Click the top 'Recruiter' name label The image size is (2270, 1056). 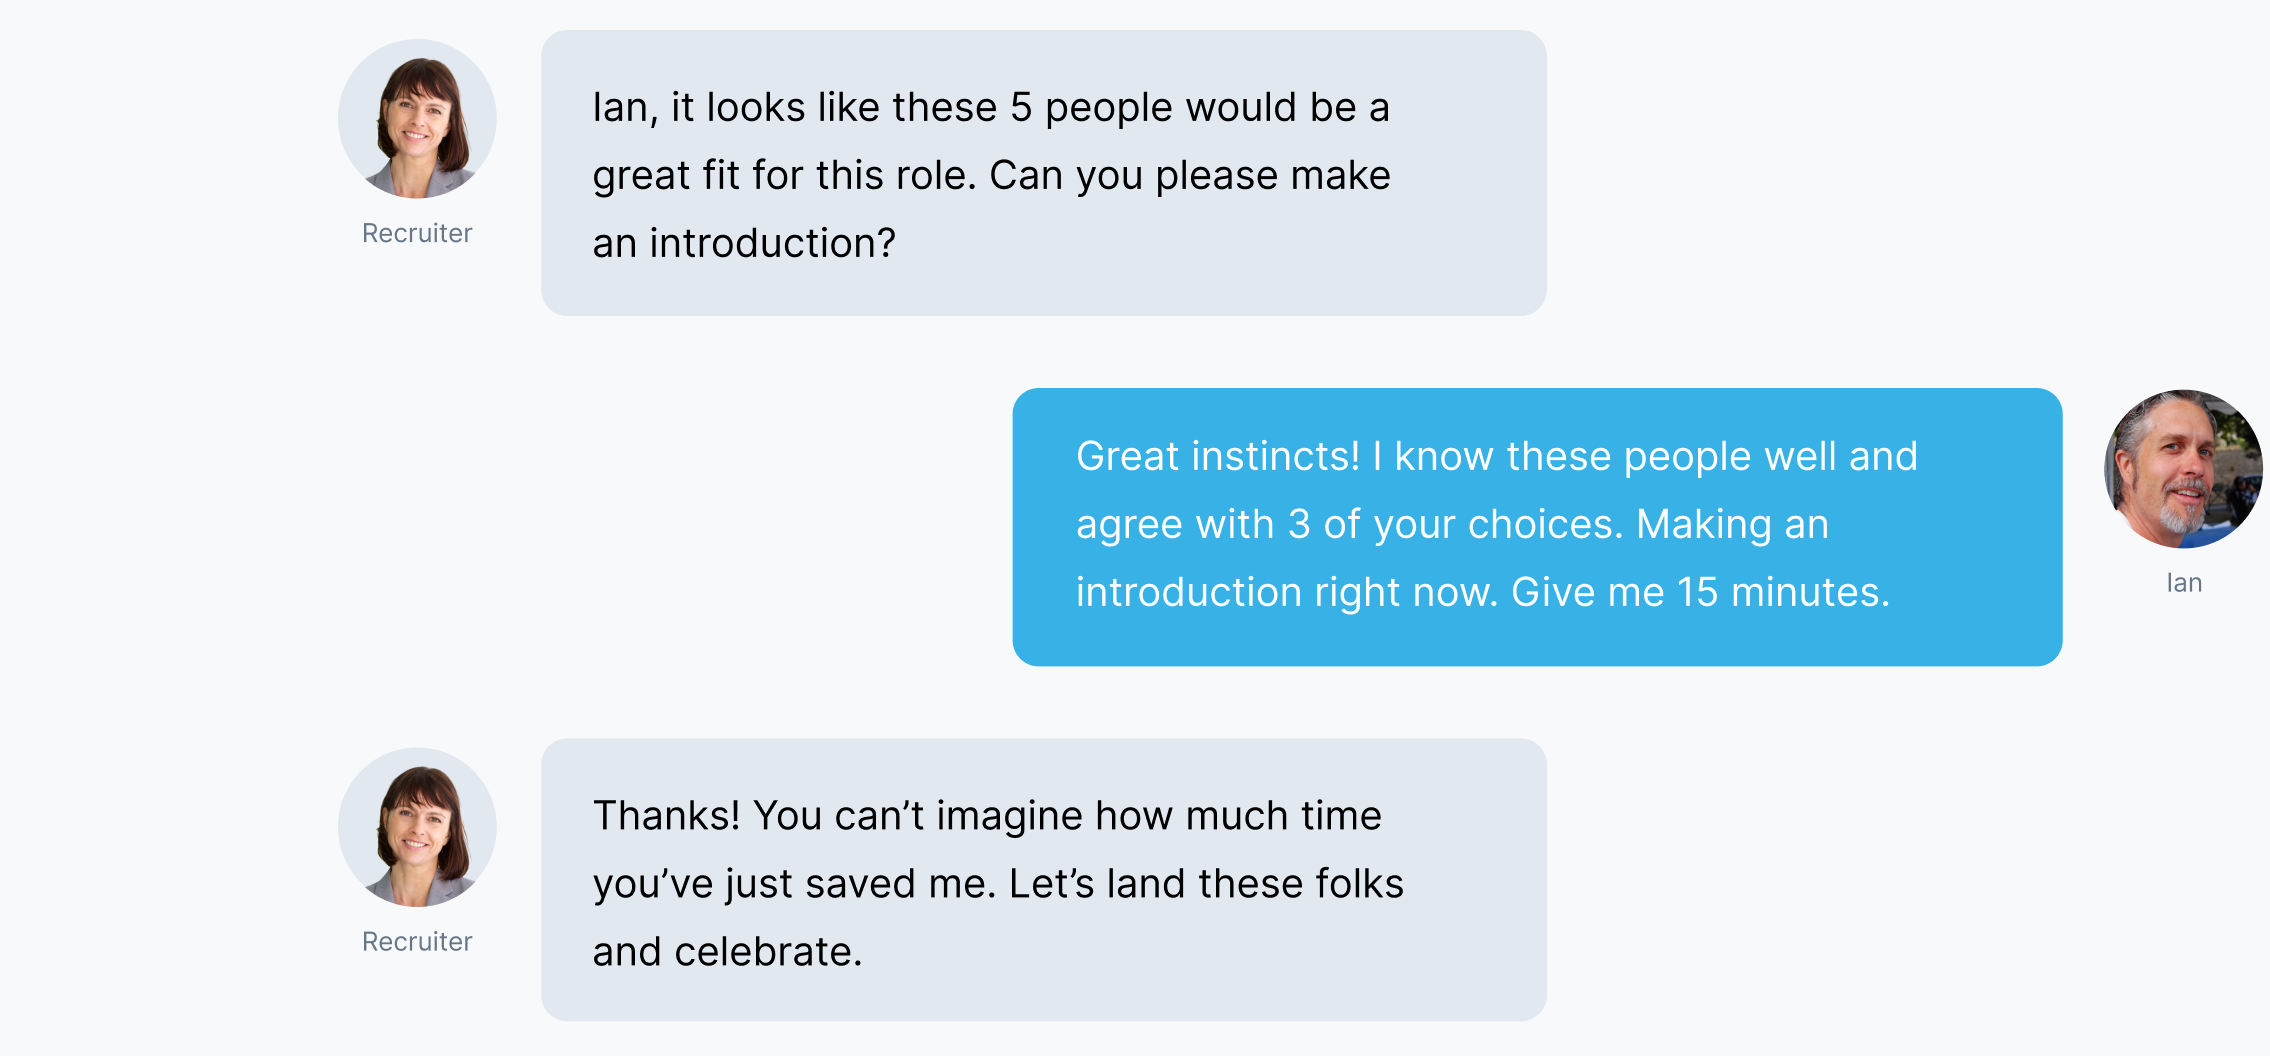coord(417,233)
